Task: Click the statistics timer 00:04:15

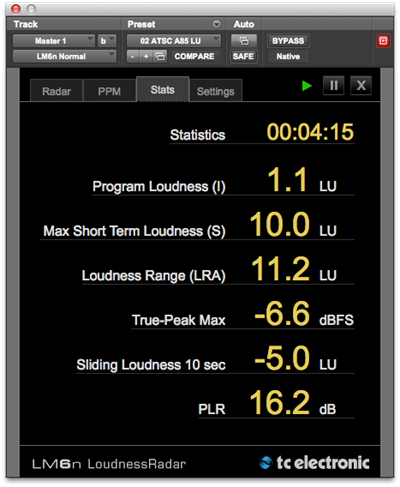Action: pyautogui.click(x=310, y=132)
